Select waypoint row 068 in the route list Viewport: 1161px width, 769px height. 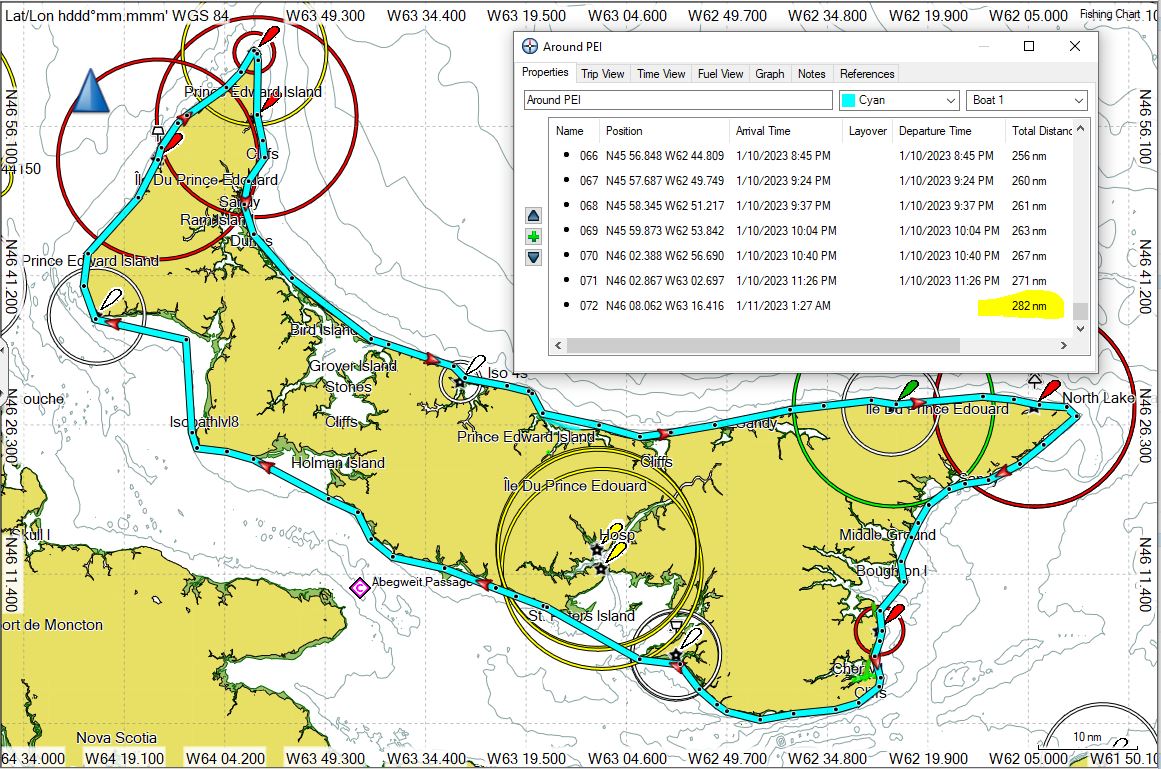click(x=812, y=206)
